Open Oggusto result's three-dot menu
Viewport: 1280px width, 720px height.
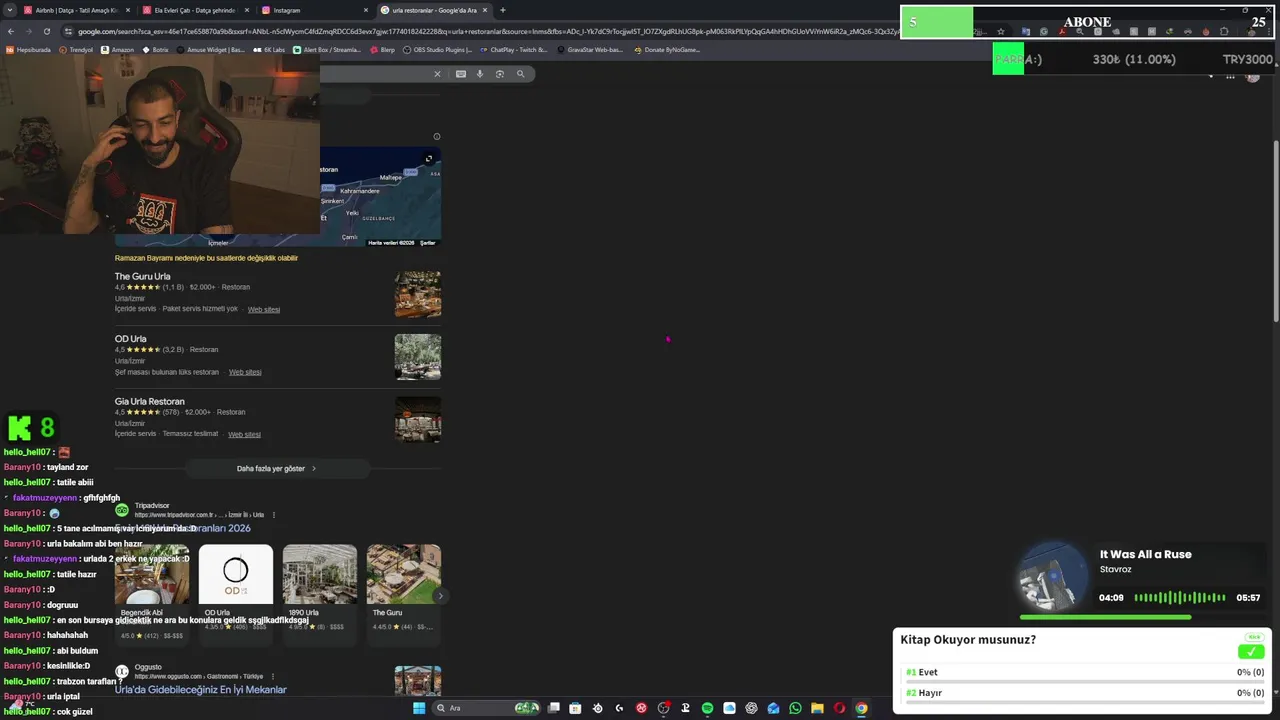274,676
